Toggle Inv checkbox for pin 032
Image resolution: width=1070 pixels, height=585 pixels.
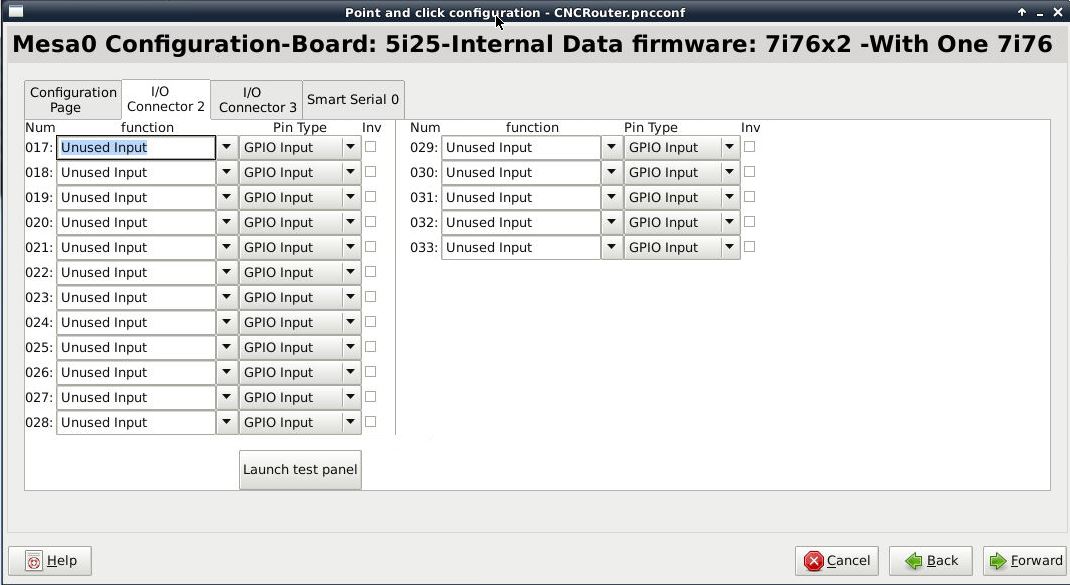point(749,222)
